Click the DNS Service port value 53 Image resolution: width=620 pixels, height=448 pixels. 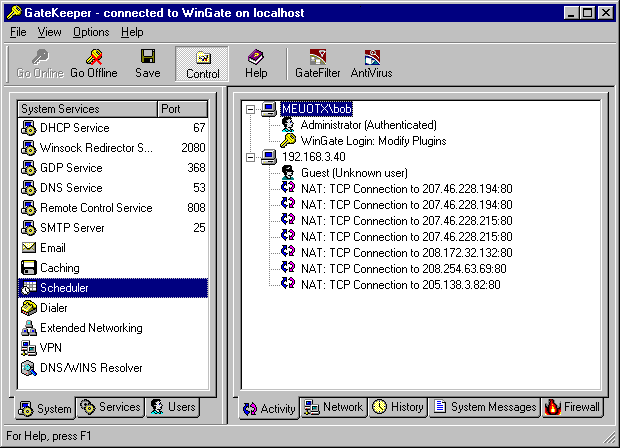199,187
